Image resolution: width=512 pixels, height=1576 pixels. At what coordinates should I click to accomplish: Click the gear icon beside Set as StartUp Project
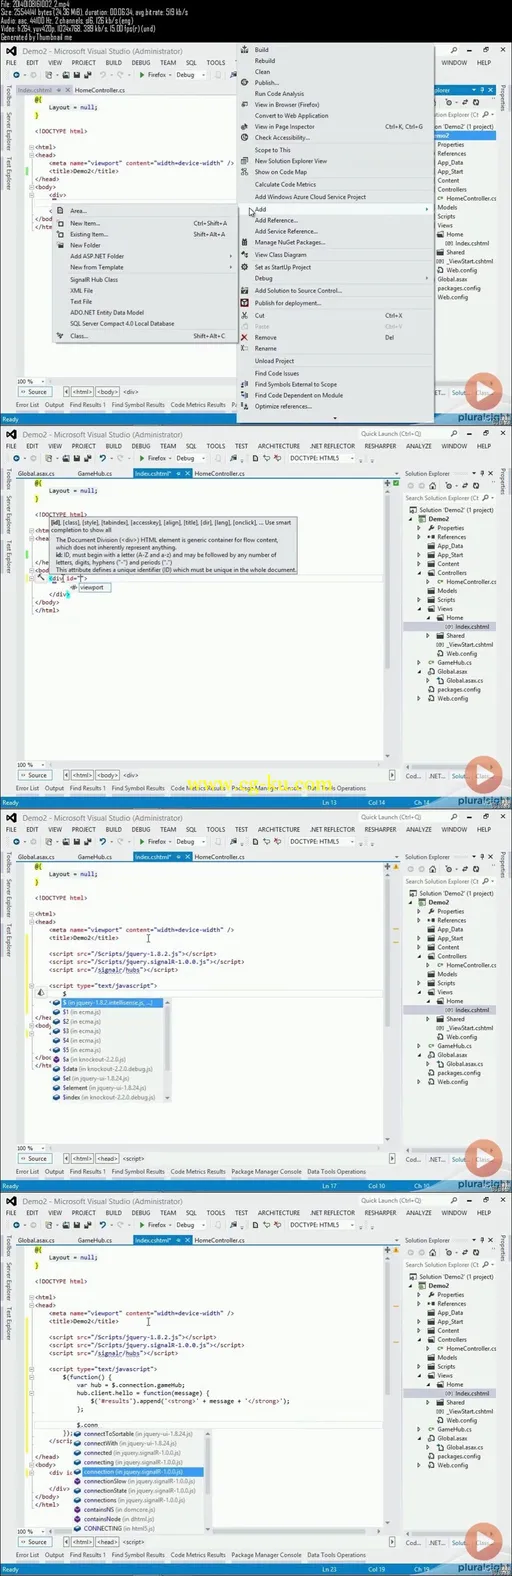tap(245, 267)
